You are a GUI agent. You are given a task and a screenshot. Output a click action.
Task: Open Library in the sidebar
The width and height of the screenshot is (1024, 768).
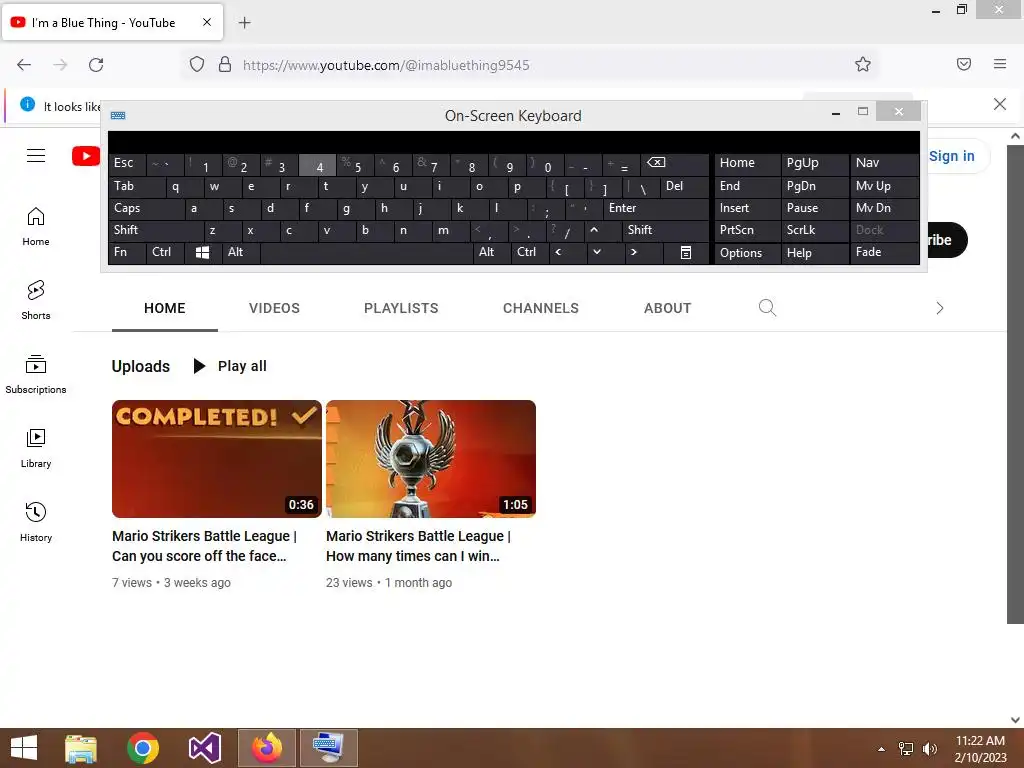[x=36, y=449]
